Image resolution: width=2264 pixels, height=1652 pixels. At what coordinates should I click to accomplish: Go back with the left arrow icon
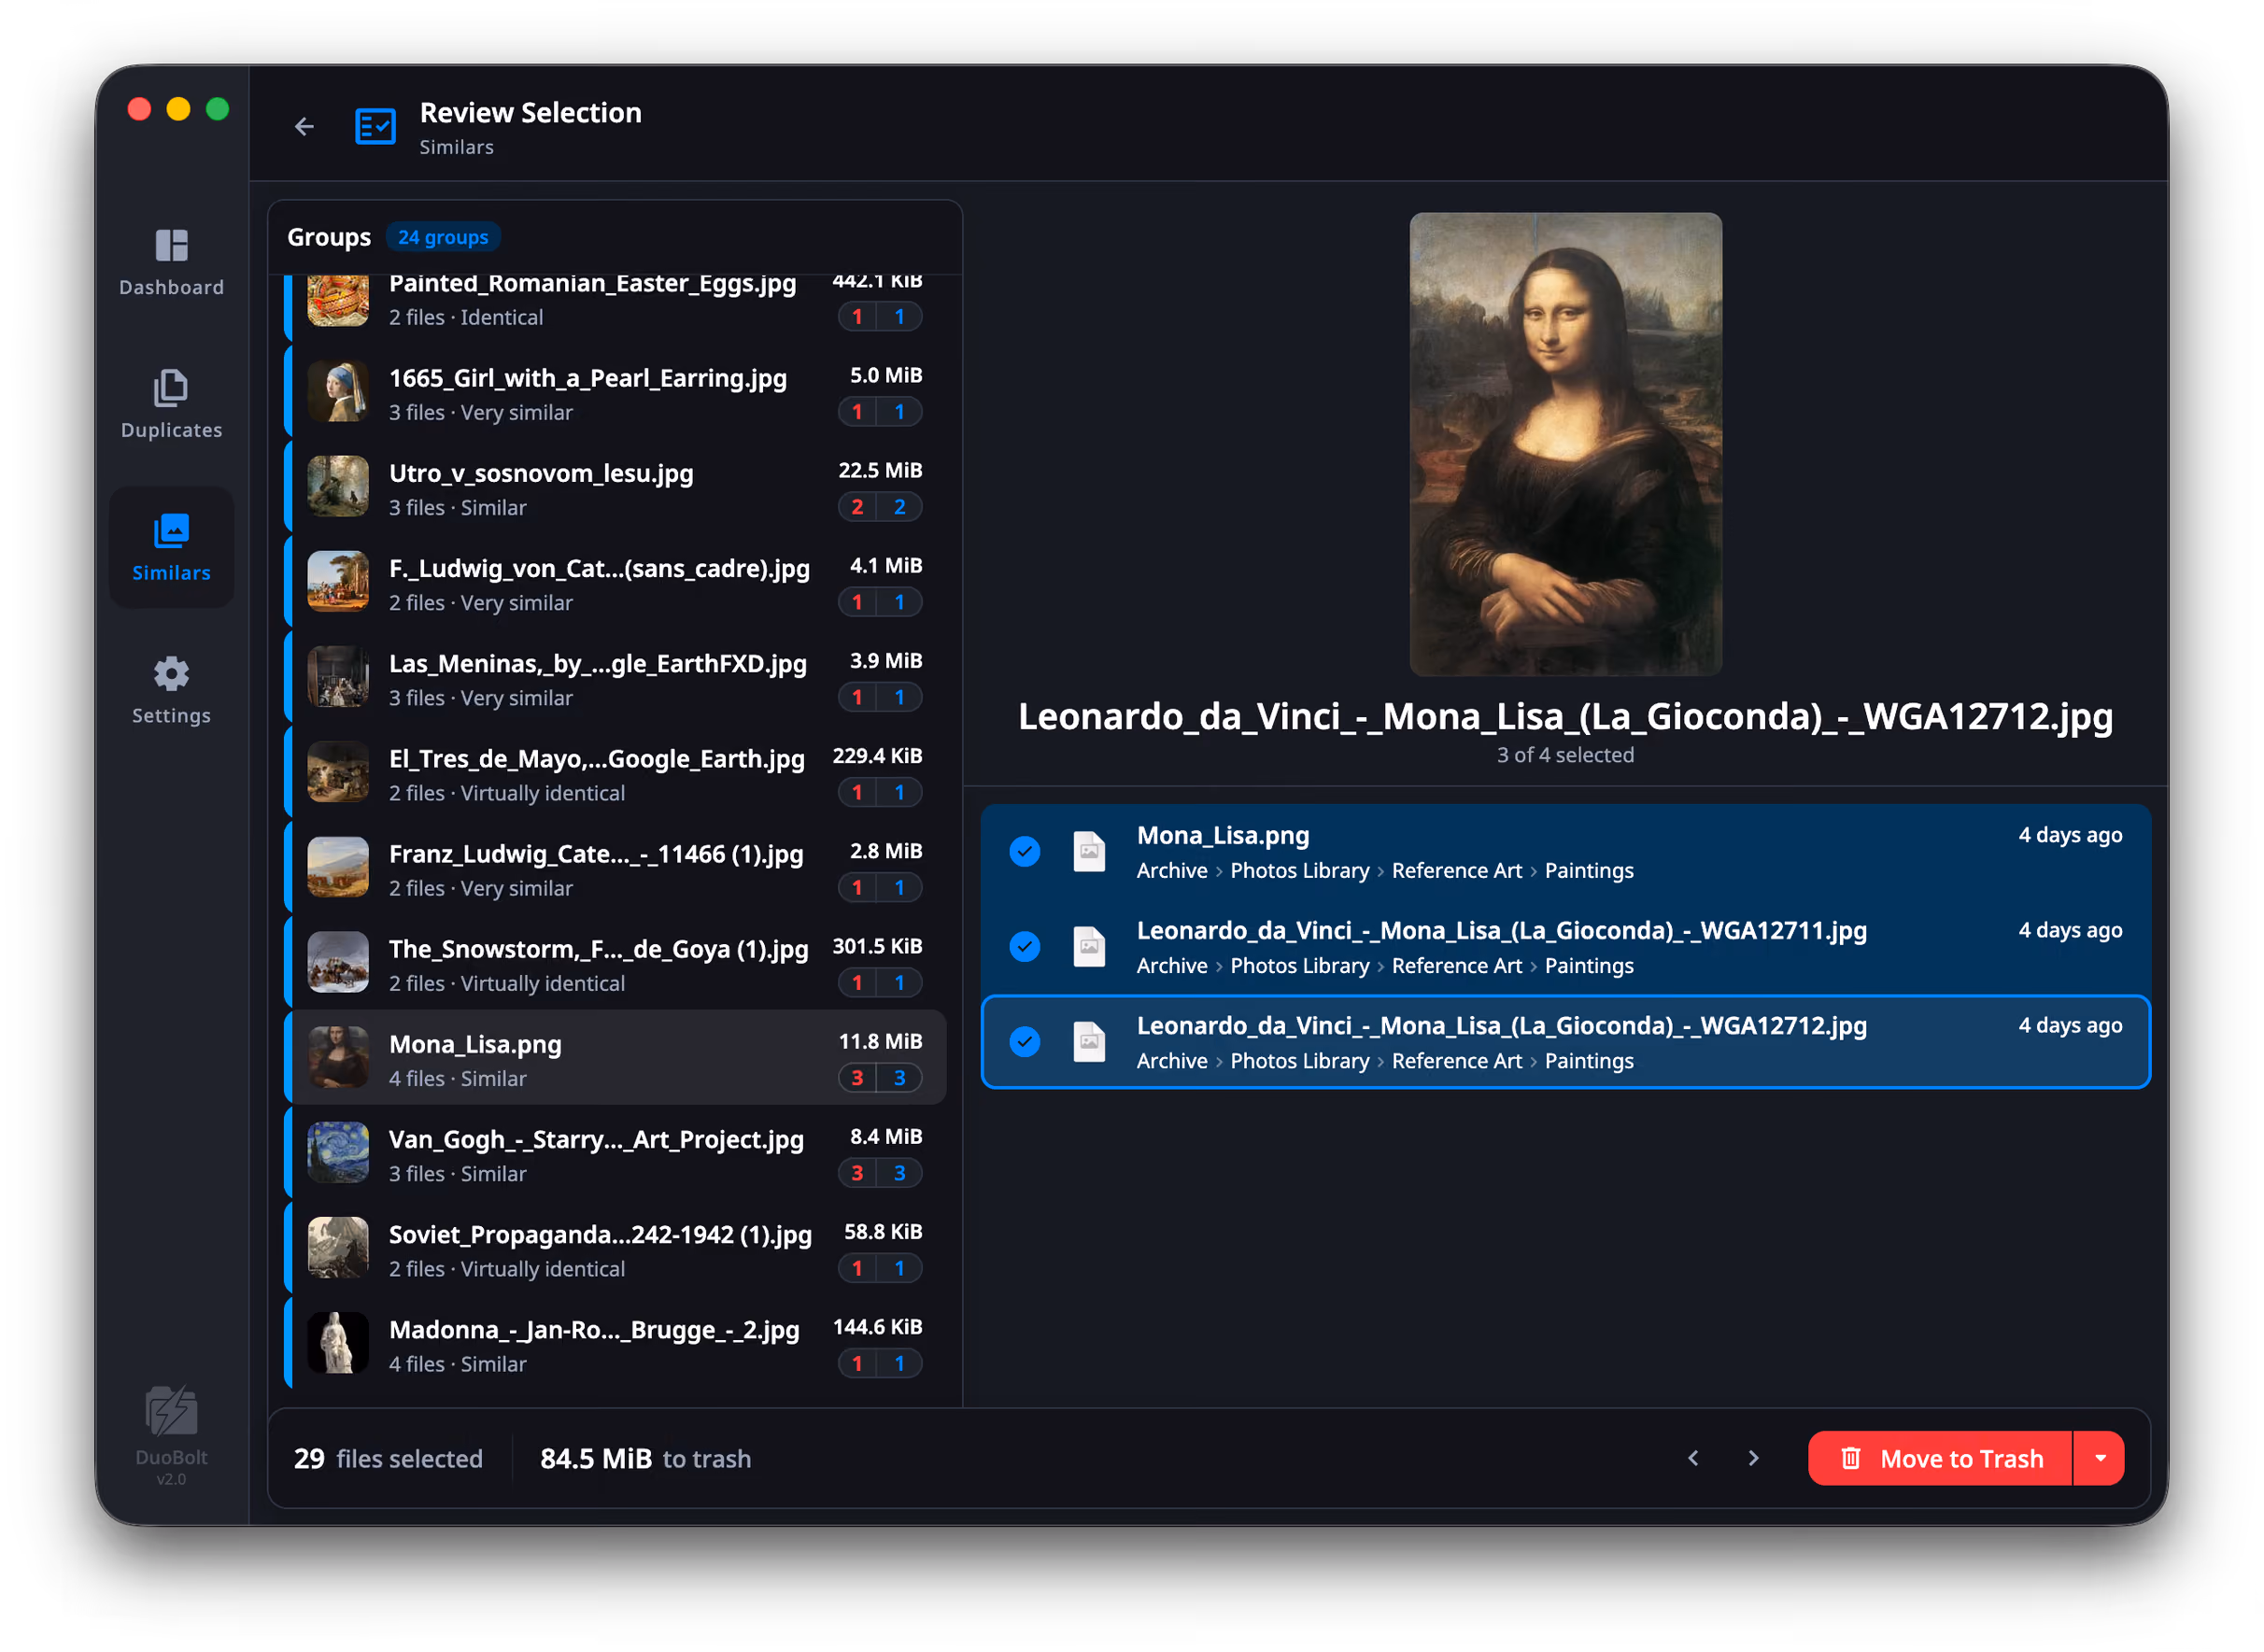click(304, 127)
